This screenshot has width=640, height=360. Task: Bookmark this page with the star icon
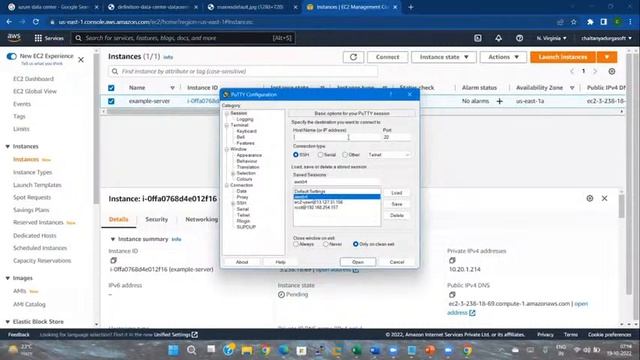(x=573, y=22)
